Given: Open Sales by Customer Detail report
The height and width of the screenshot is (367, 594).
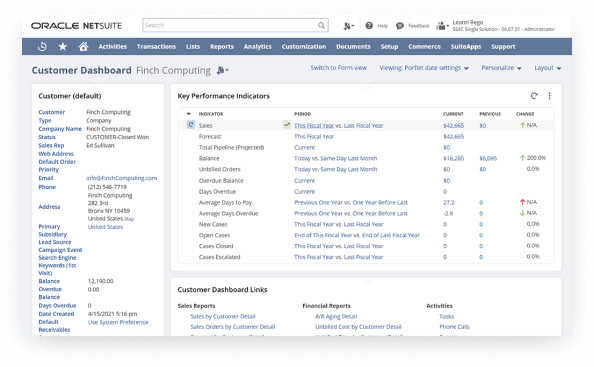Looking at the screenshot, I should 223,316.
